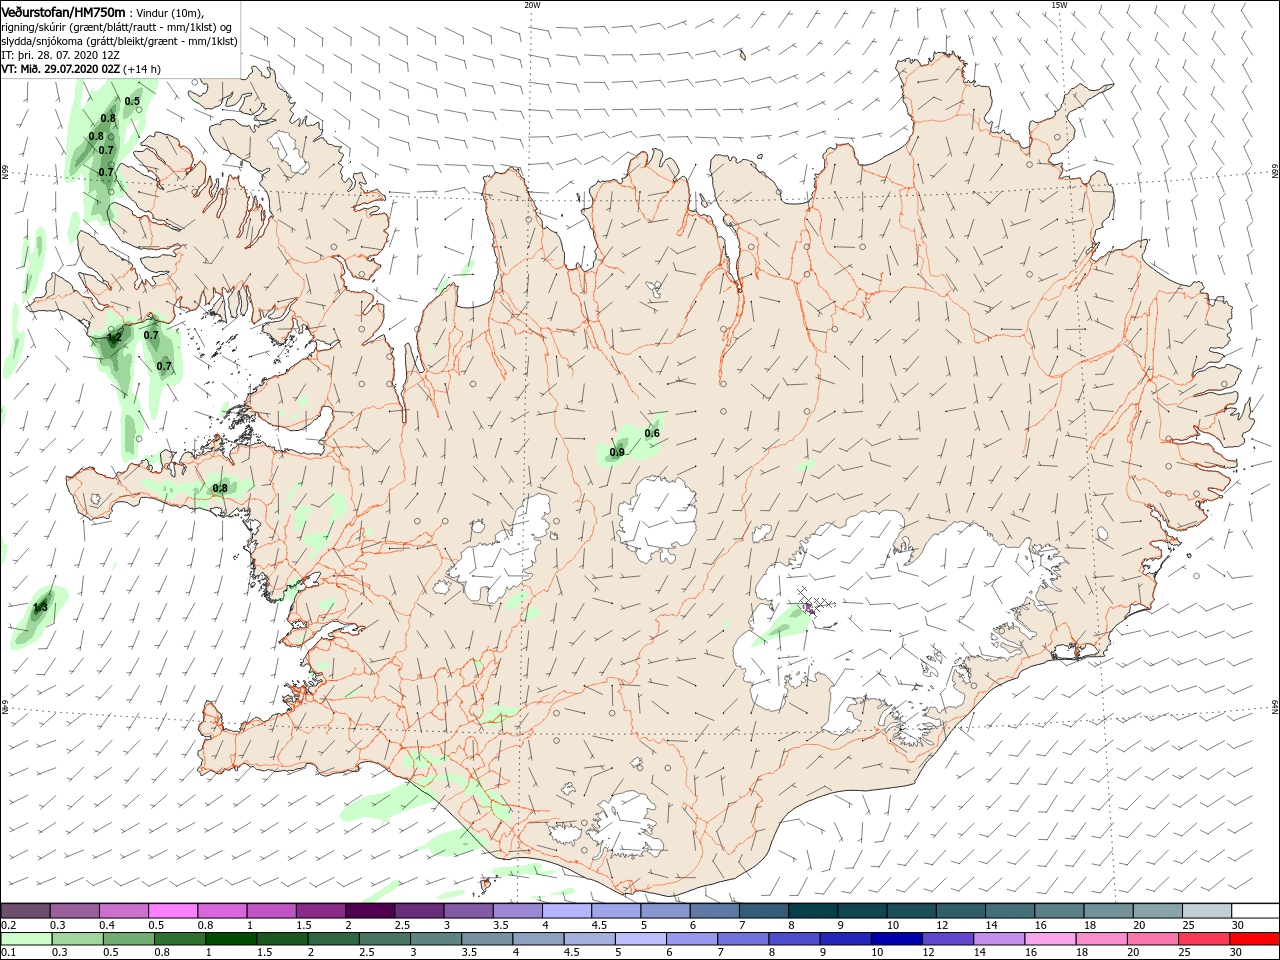Click the crimson swatch at 25, rain legend

(x=1203, y=939)
